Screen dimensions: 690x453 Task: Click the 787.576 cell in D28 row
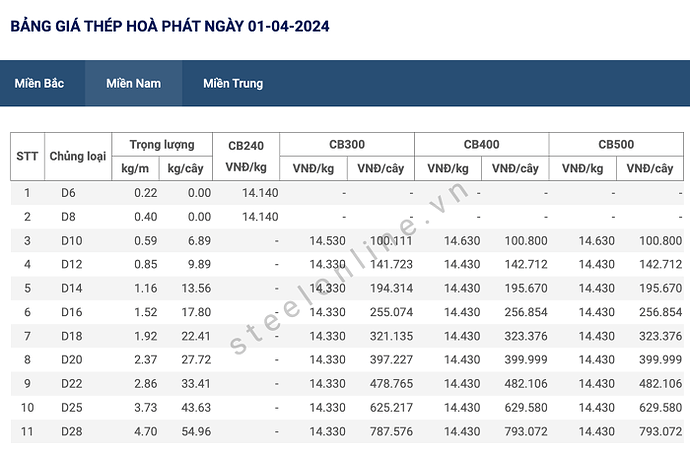pos(391,431)
